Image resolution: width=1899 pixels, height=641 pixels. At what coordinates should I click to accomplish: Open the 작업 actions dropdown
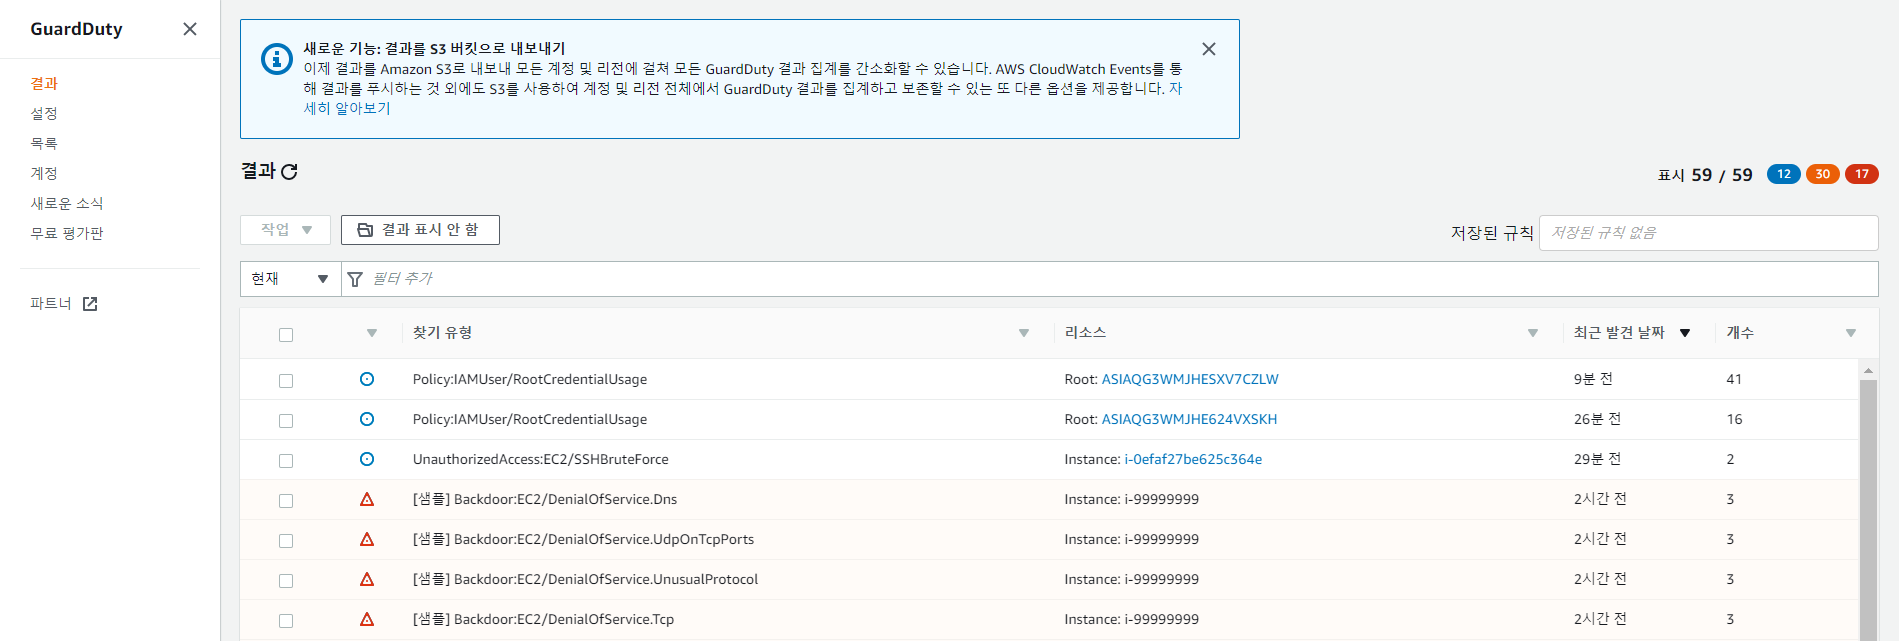coord(285,230)
